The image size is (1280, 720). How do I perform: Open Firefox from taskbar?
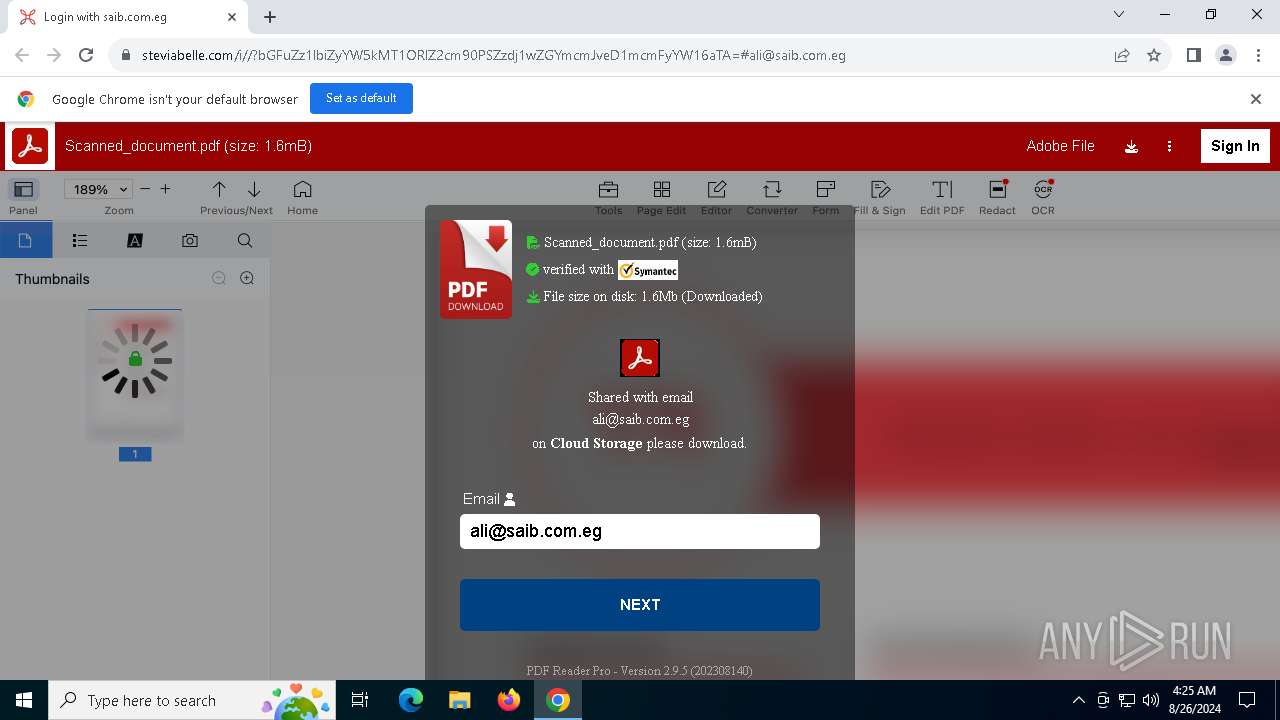point(509,700)
